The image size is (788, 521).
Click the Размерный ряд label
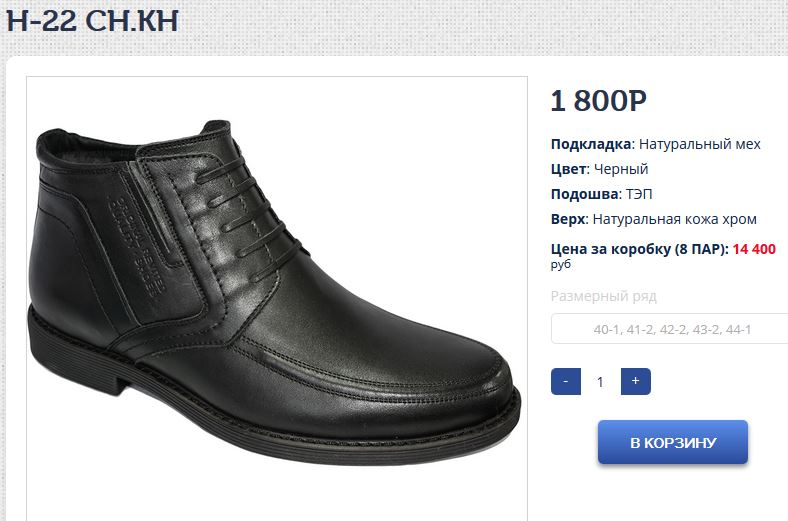pyautogui.click(x=603, y=296)
